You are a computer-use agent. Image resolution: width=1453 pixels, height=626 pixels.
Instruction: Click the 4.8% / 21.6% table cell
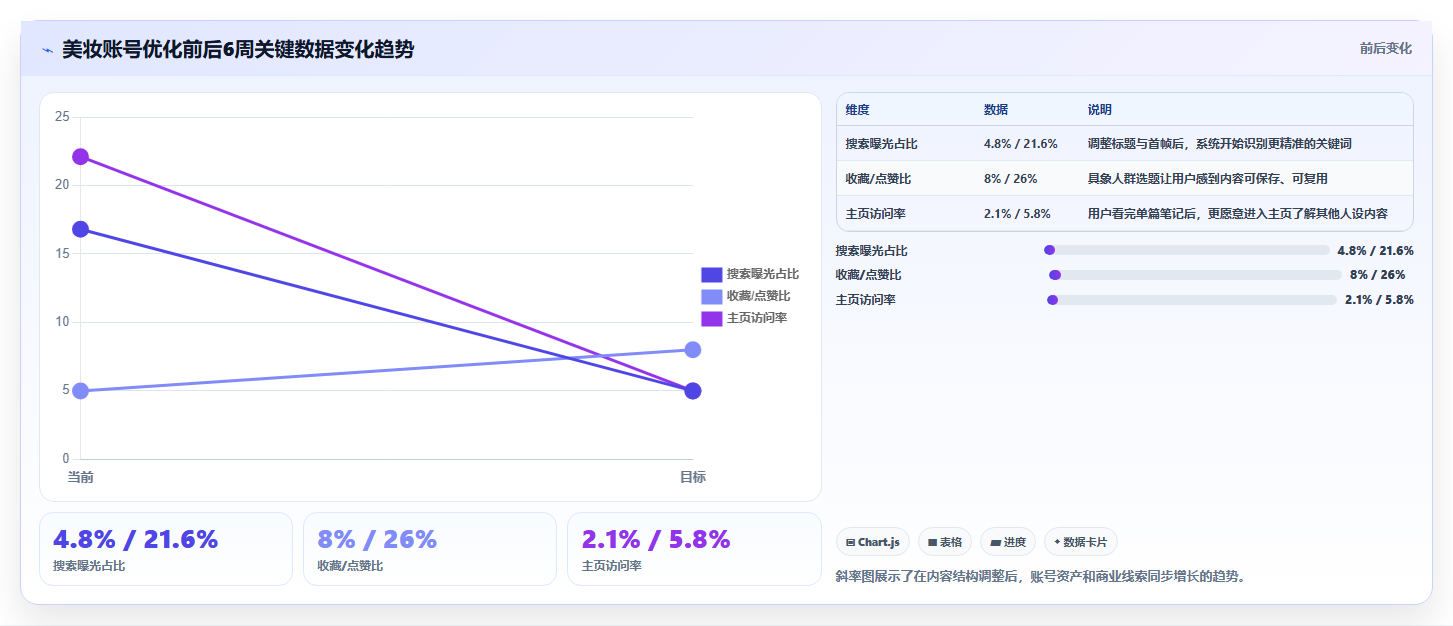pyautogui.click(x=1021, y=144)
